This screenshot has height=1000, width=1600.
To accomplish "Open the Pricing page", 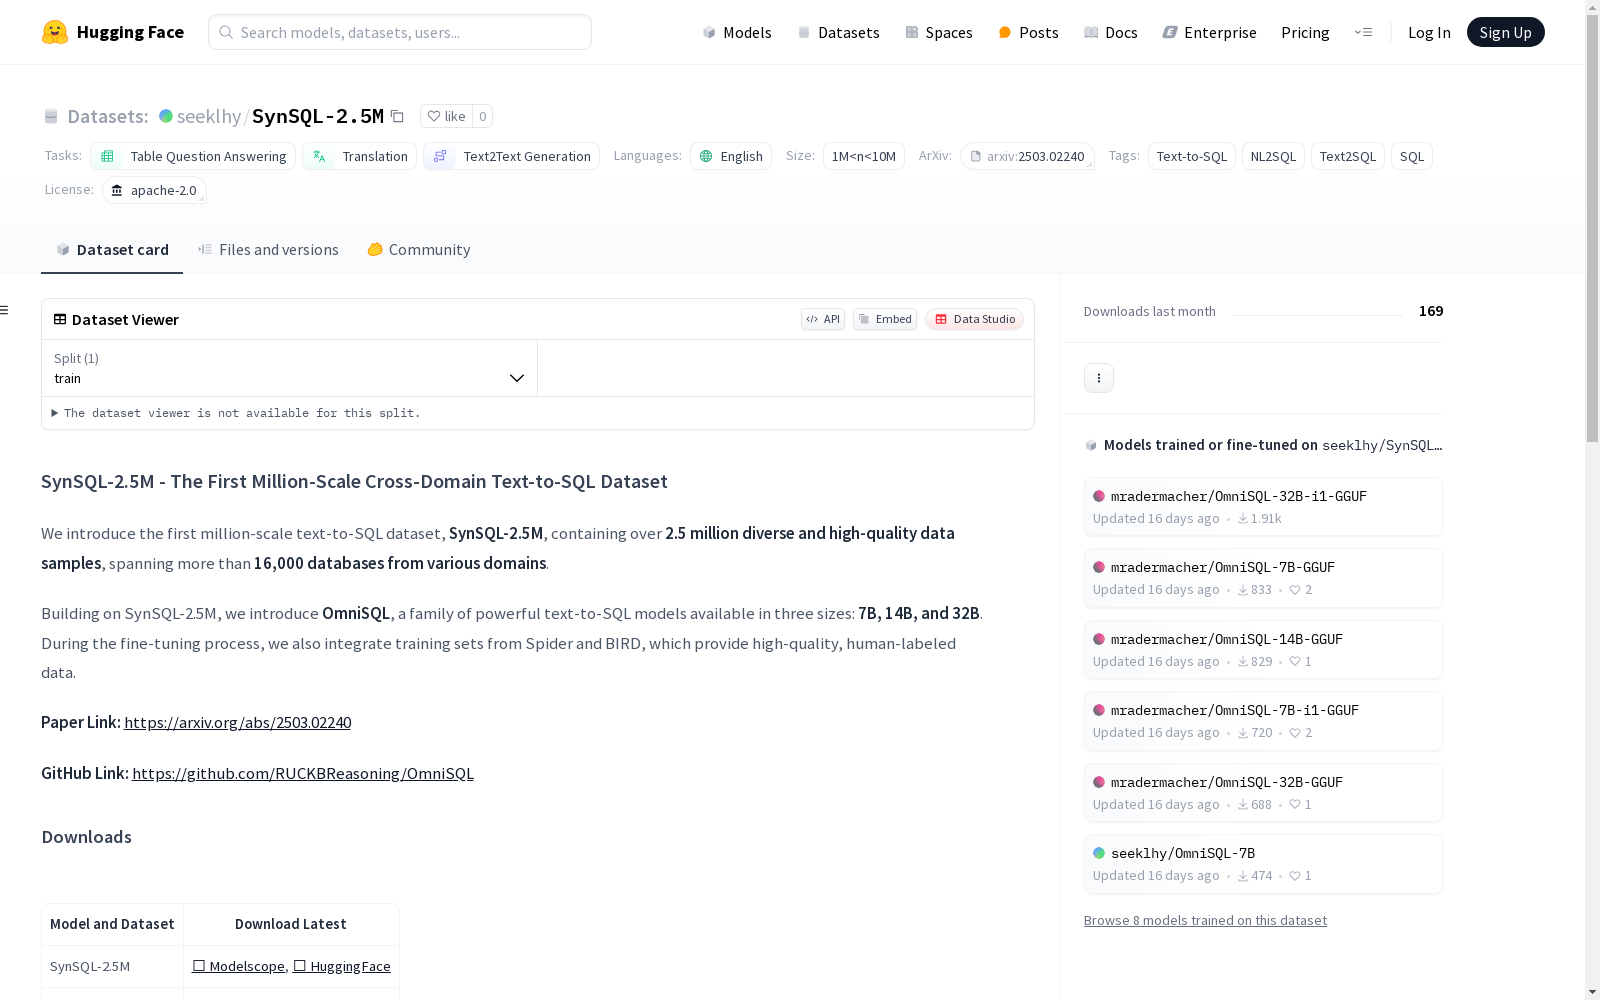I will click(x=1305, y=32).
